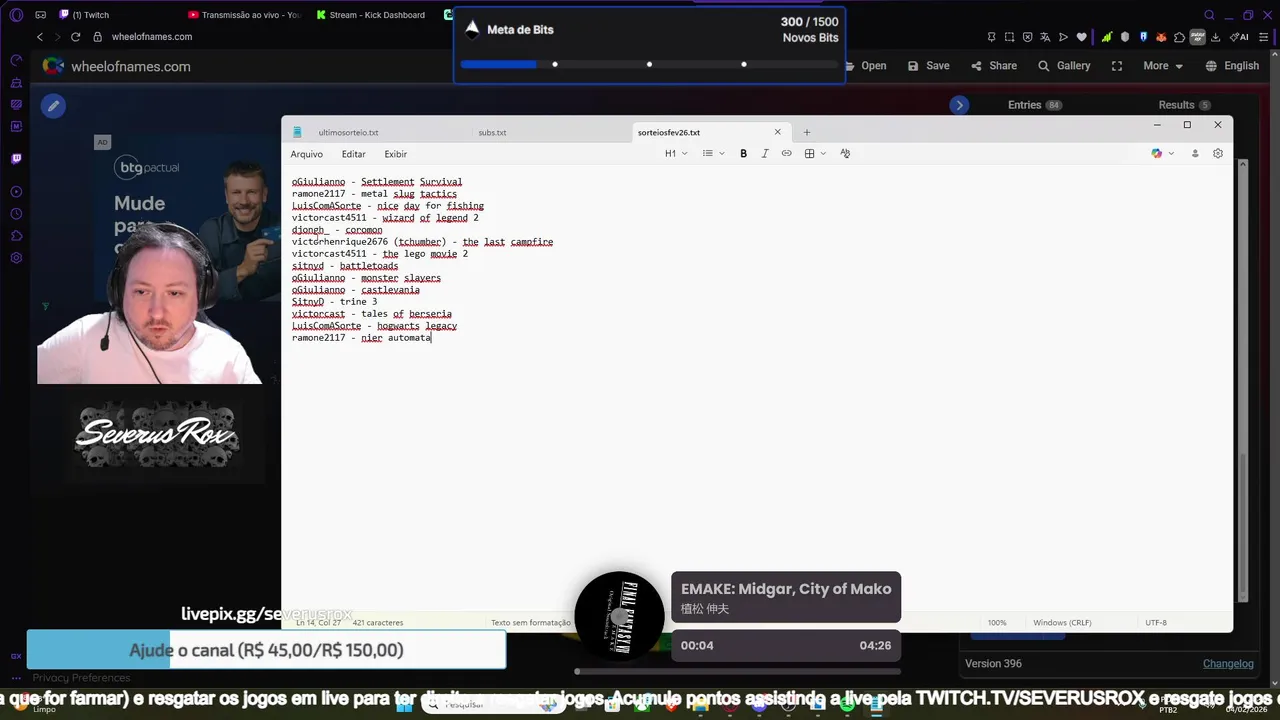Click the clear formatting icon
1280x720 pixels.
[x=845, y=153]
